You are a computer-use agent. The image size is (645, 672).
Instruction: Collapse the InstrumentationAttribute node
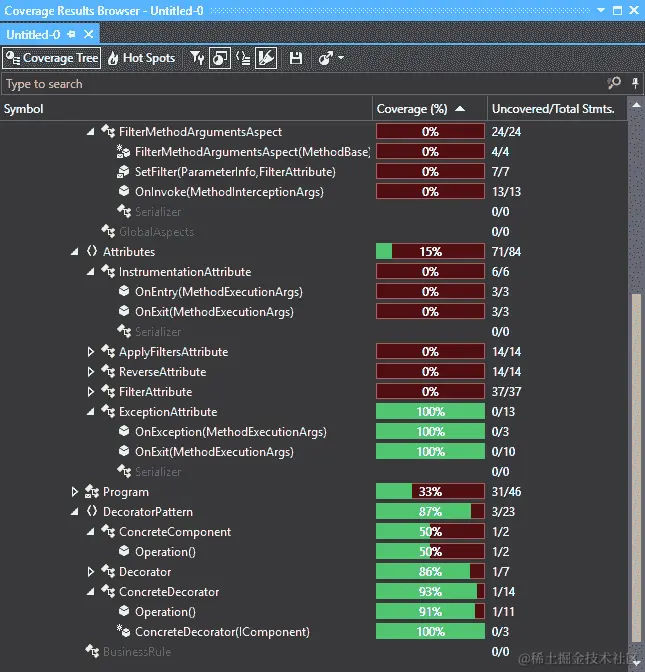90,272
